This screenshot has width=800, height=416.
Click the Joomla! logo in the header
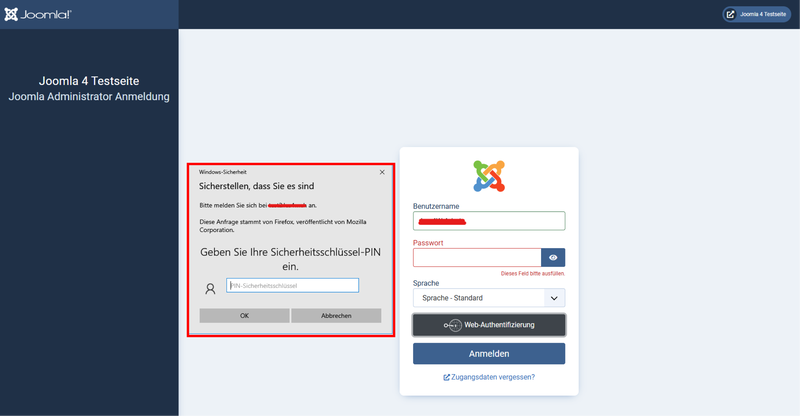[37, 14]
